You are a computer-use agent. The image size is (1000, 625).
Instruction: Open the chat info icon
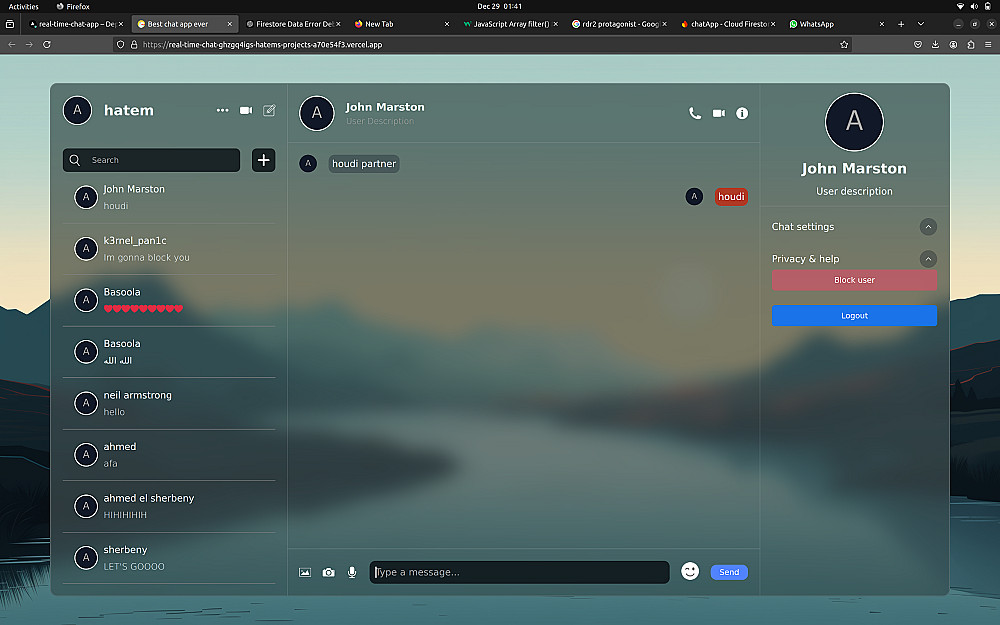coord(742,114)
